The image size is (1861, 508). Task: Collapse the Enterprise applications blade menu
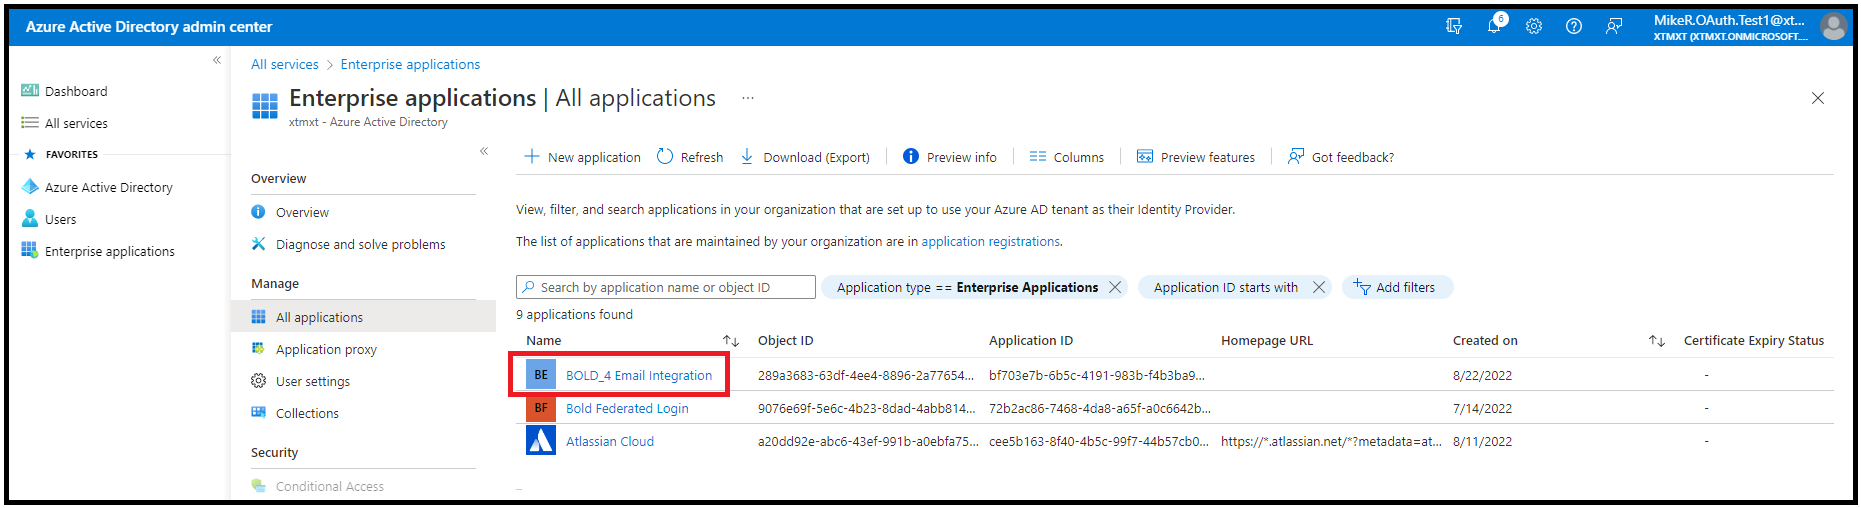tap(484, 151)
